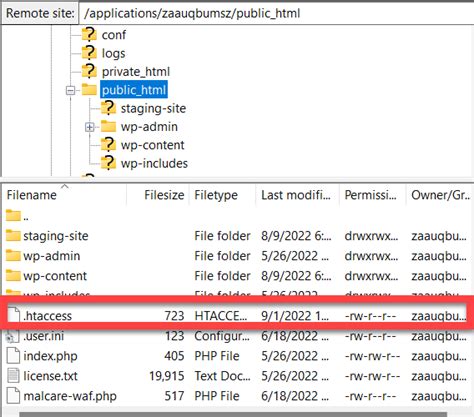
Task: Click the malcare-waf.php file icon
Action: click(x=13, y=396)
